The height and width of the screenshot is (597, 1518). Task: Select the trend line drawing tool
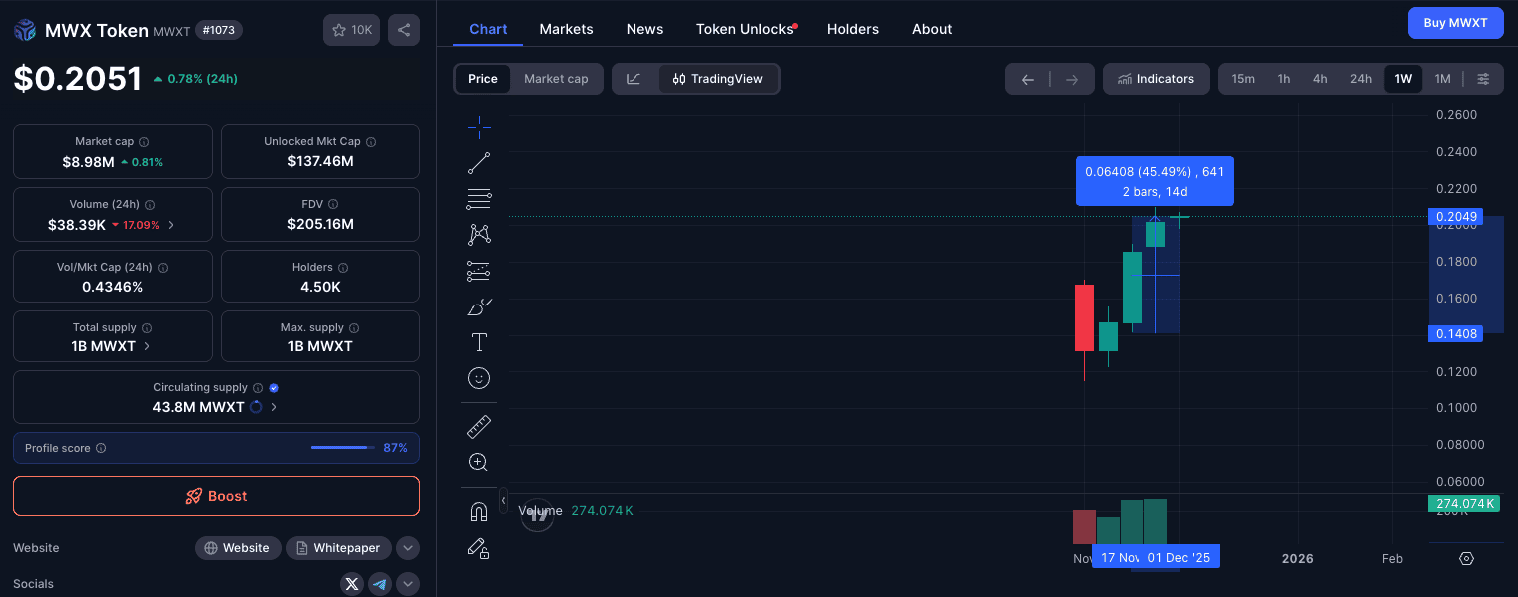pyautogui.click(x=479, y=163)
